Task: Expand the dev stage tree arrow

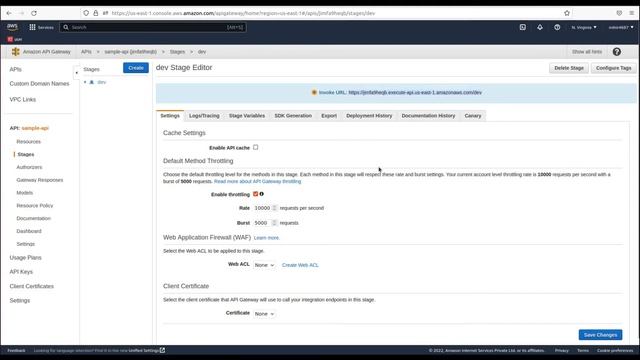Action: (85, 82)
